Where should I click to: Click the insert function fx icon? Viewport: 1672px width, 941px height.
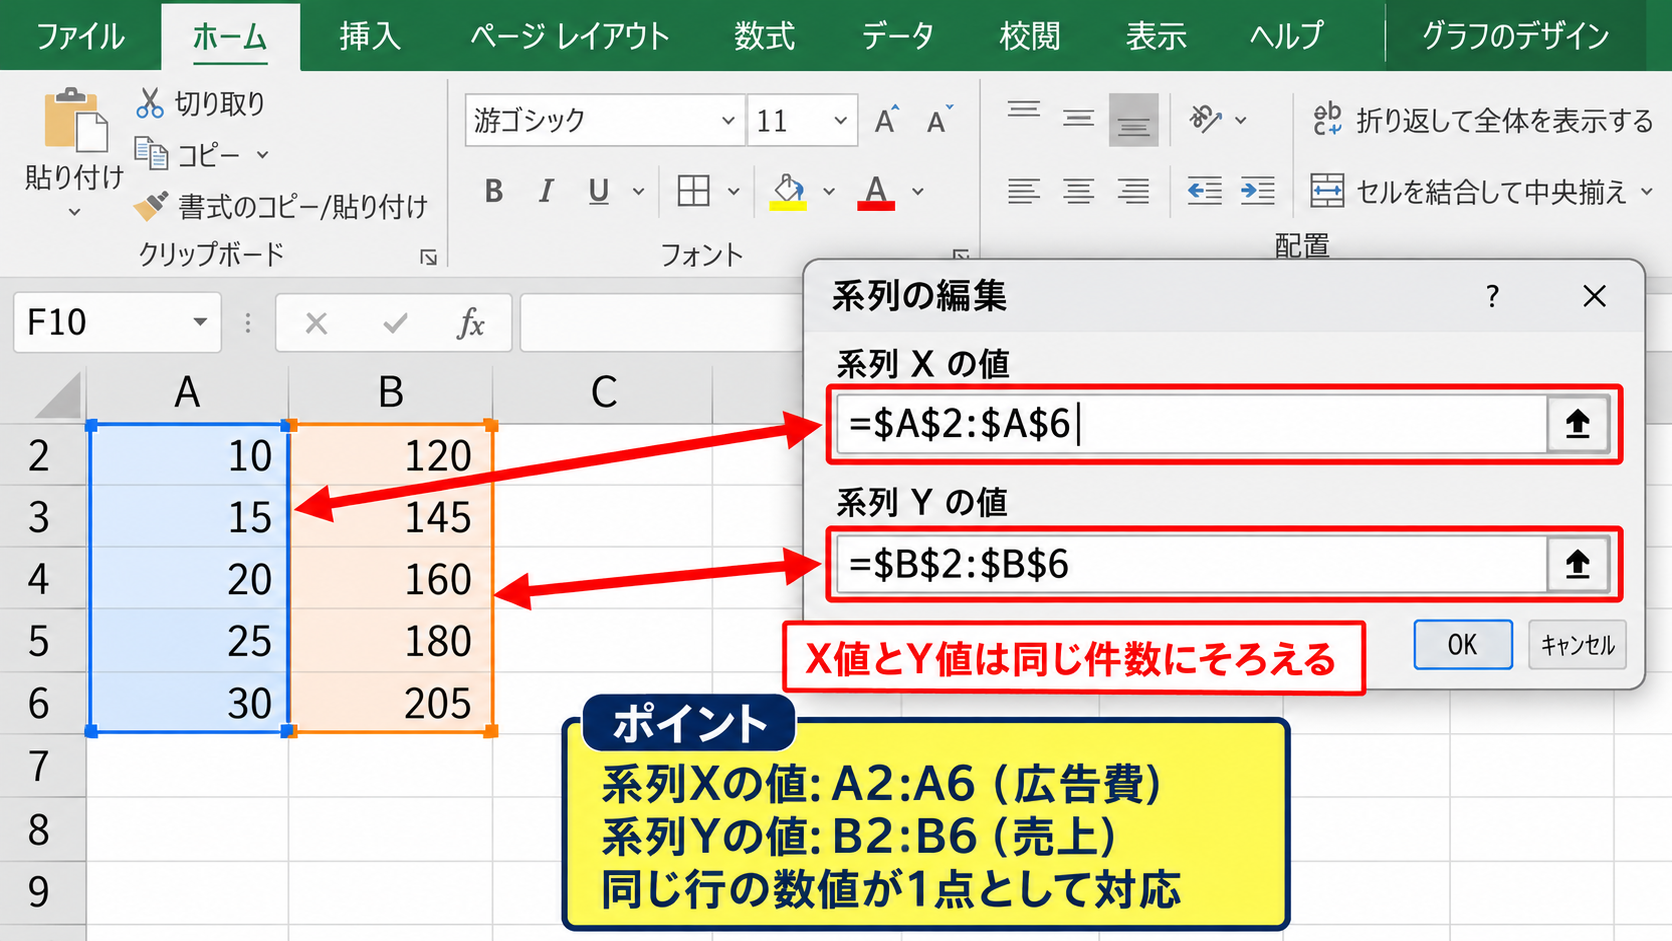pyautogui.click(x=470, y=322)
